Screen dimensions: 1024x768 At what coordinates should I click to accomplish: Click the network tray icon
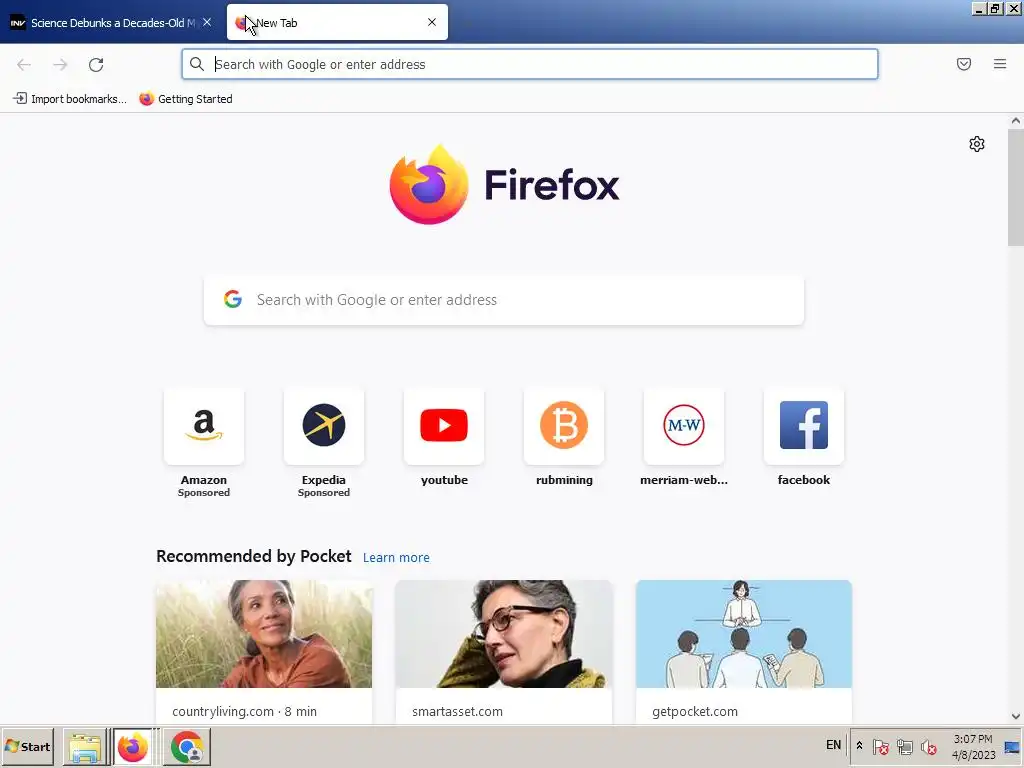click(x=904, y=746)
